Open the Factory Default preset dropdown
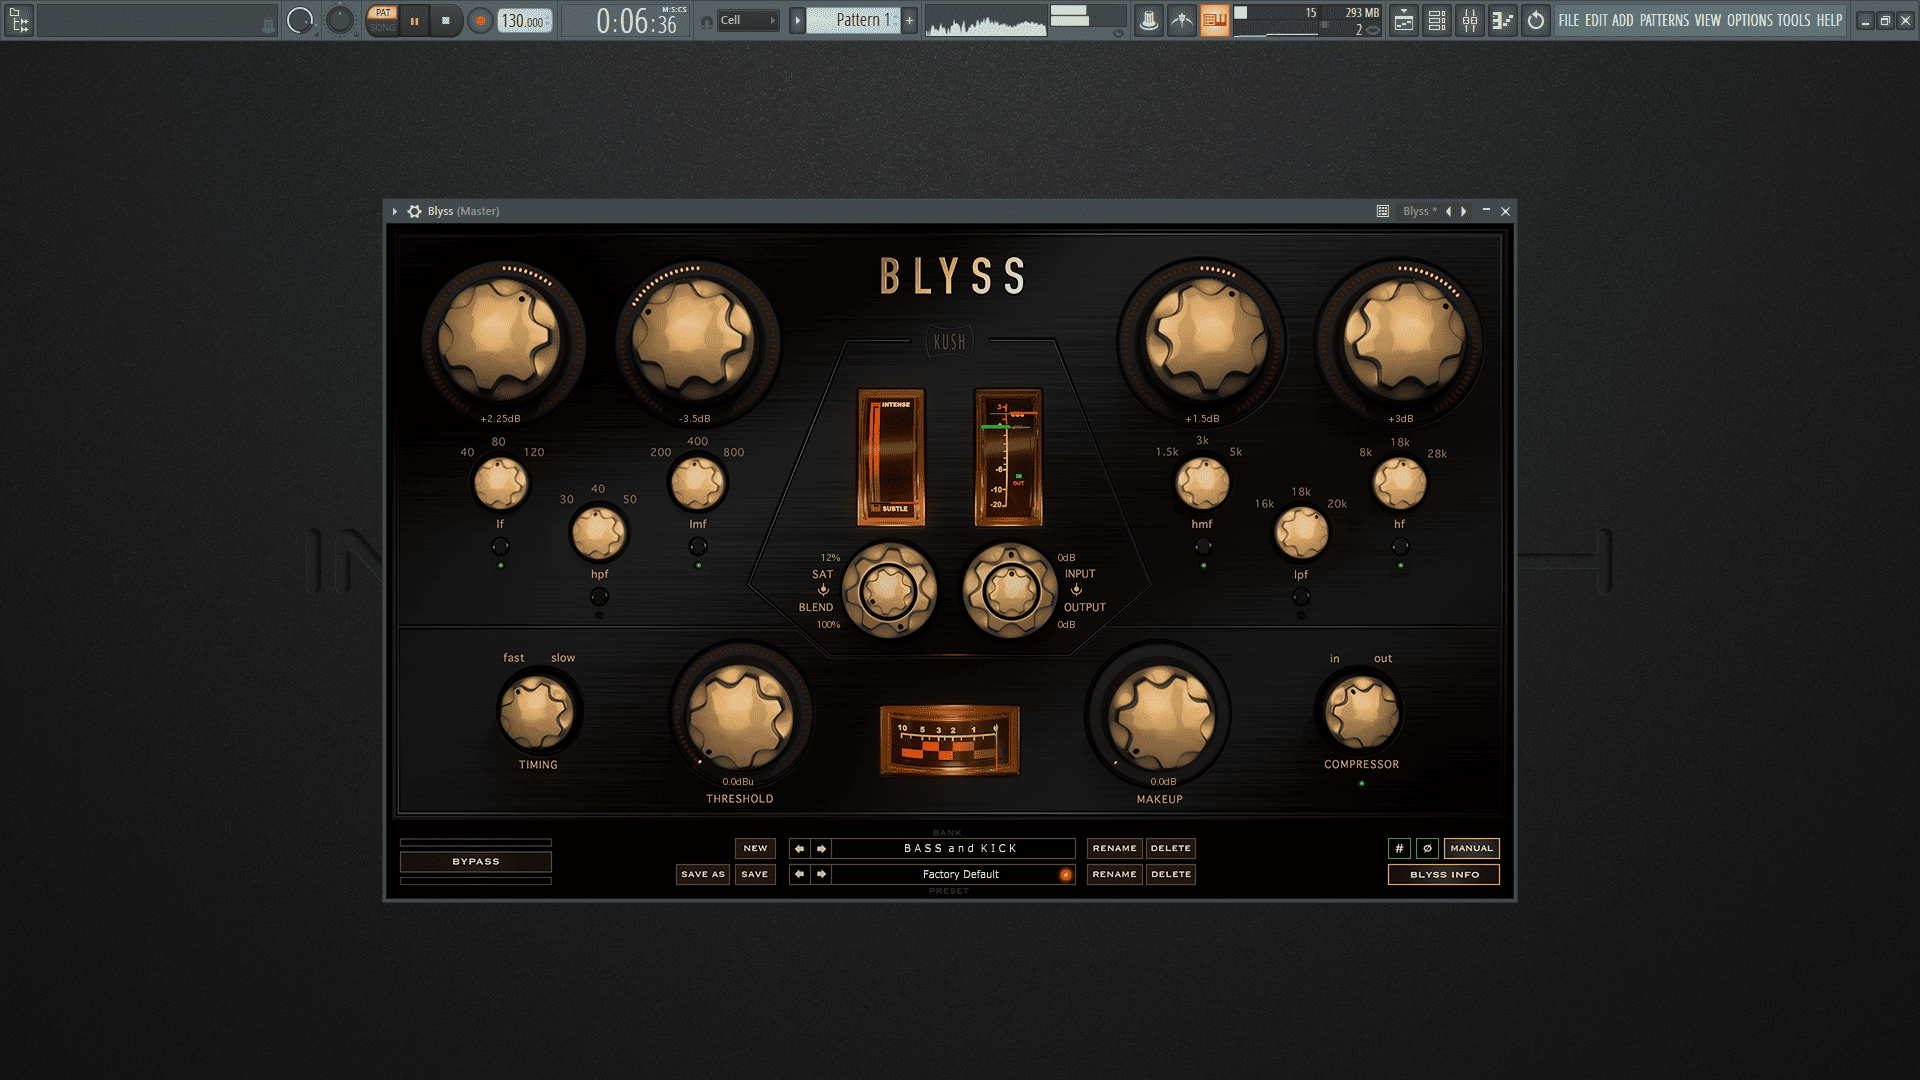 click(x=954, y=874)
